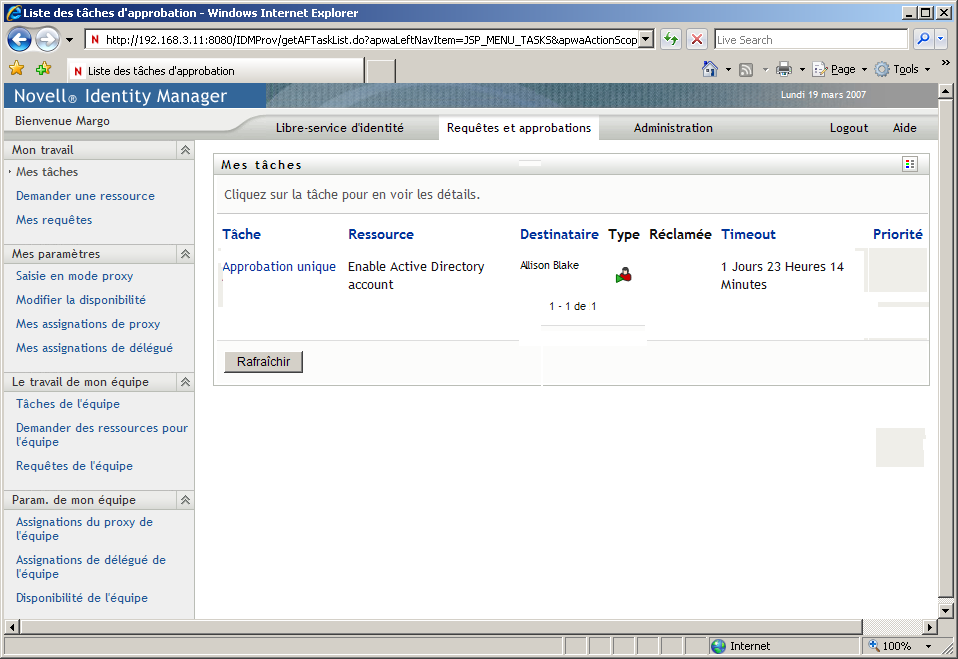Open the Page menu
This screenshot has height=659, width=958.
840,69
